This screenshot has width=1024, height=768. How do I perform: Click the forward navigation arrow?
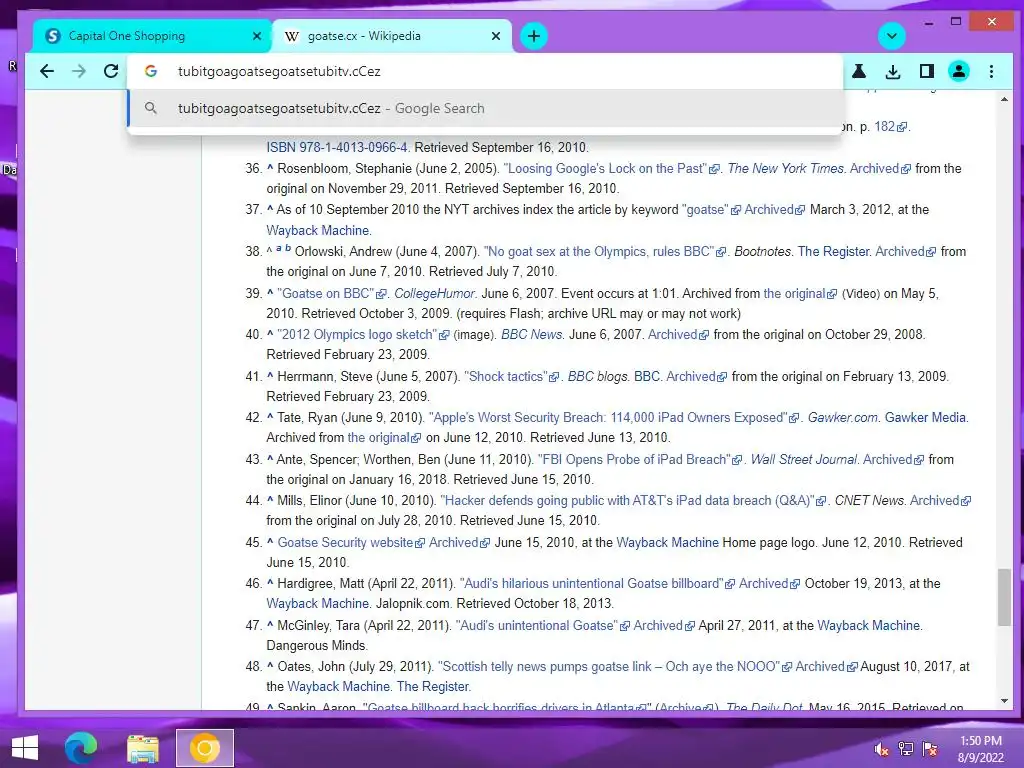[79, 71]
